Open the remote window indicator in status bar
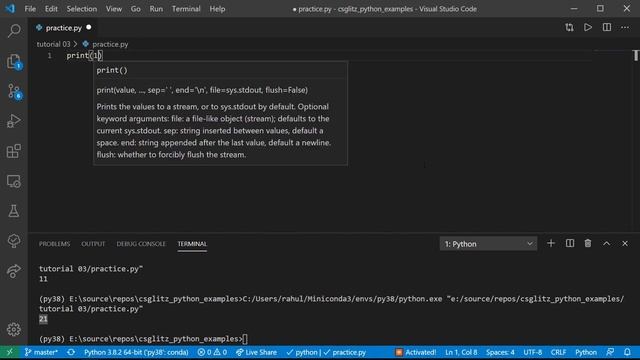640x360 pixels. (x=10, y=352)
